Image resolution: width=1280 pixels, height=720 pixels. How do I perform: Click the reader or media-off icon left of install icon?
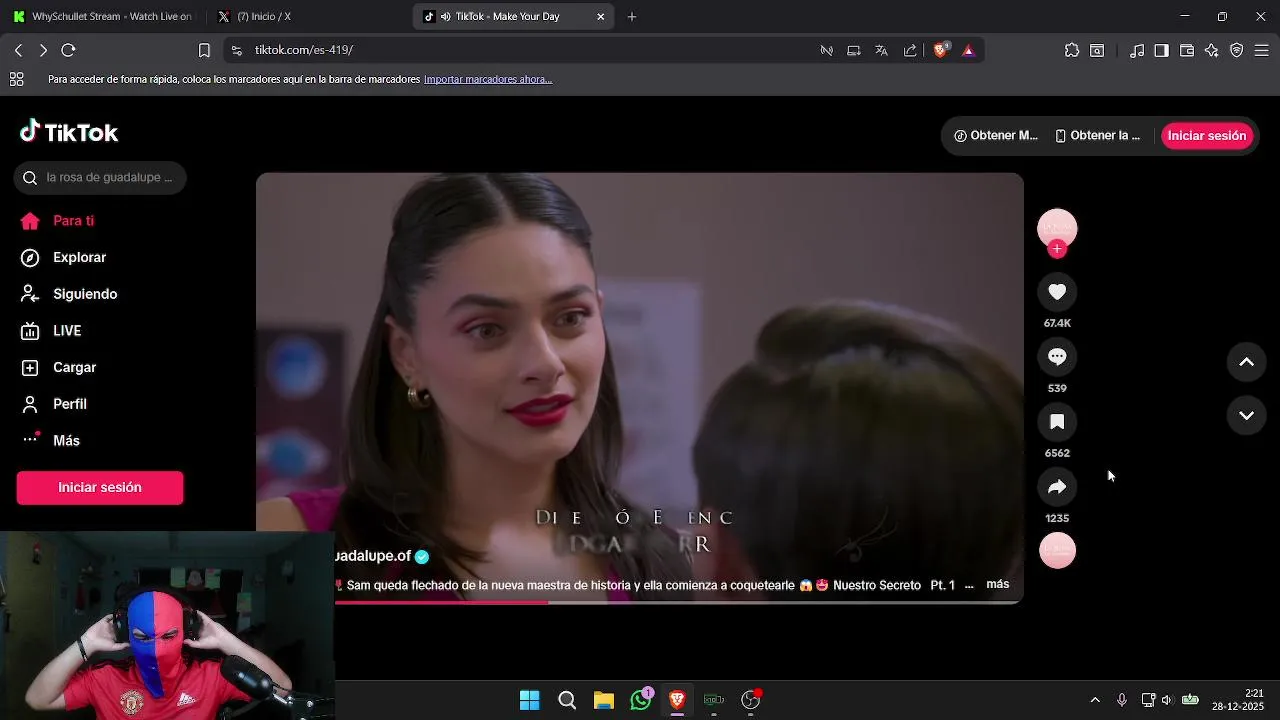(x=826, y=50)
